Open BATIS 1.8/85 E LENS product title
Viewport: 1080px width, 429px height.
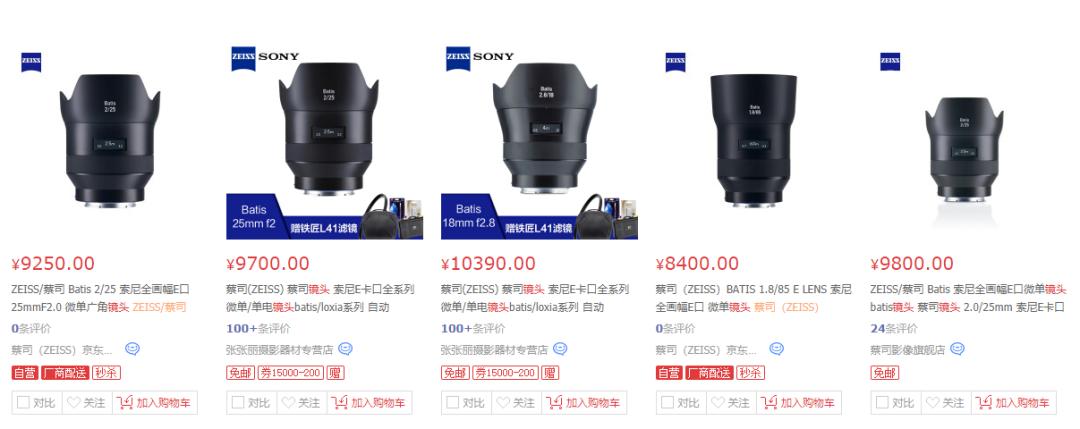753,298
